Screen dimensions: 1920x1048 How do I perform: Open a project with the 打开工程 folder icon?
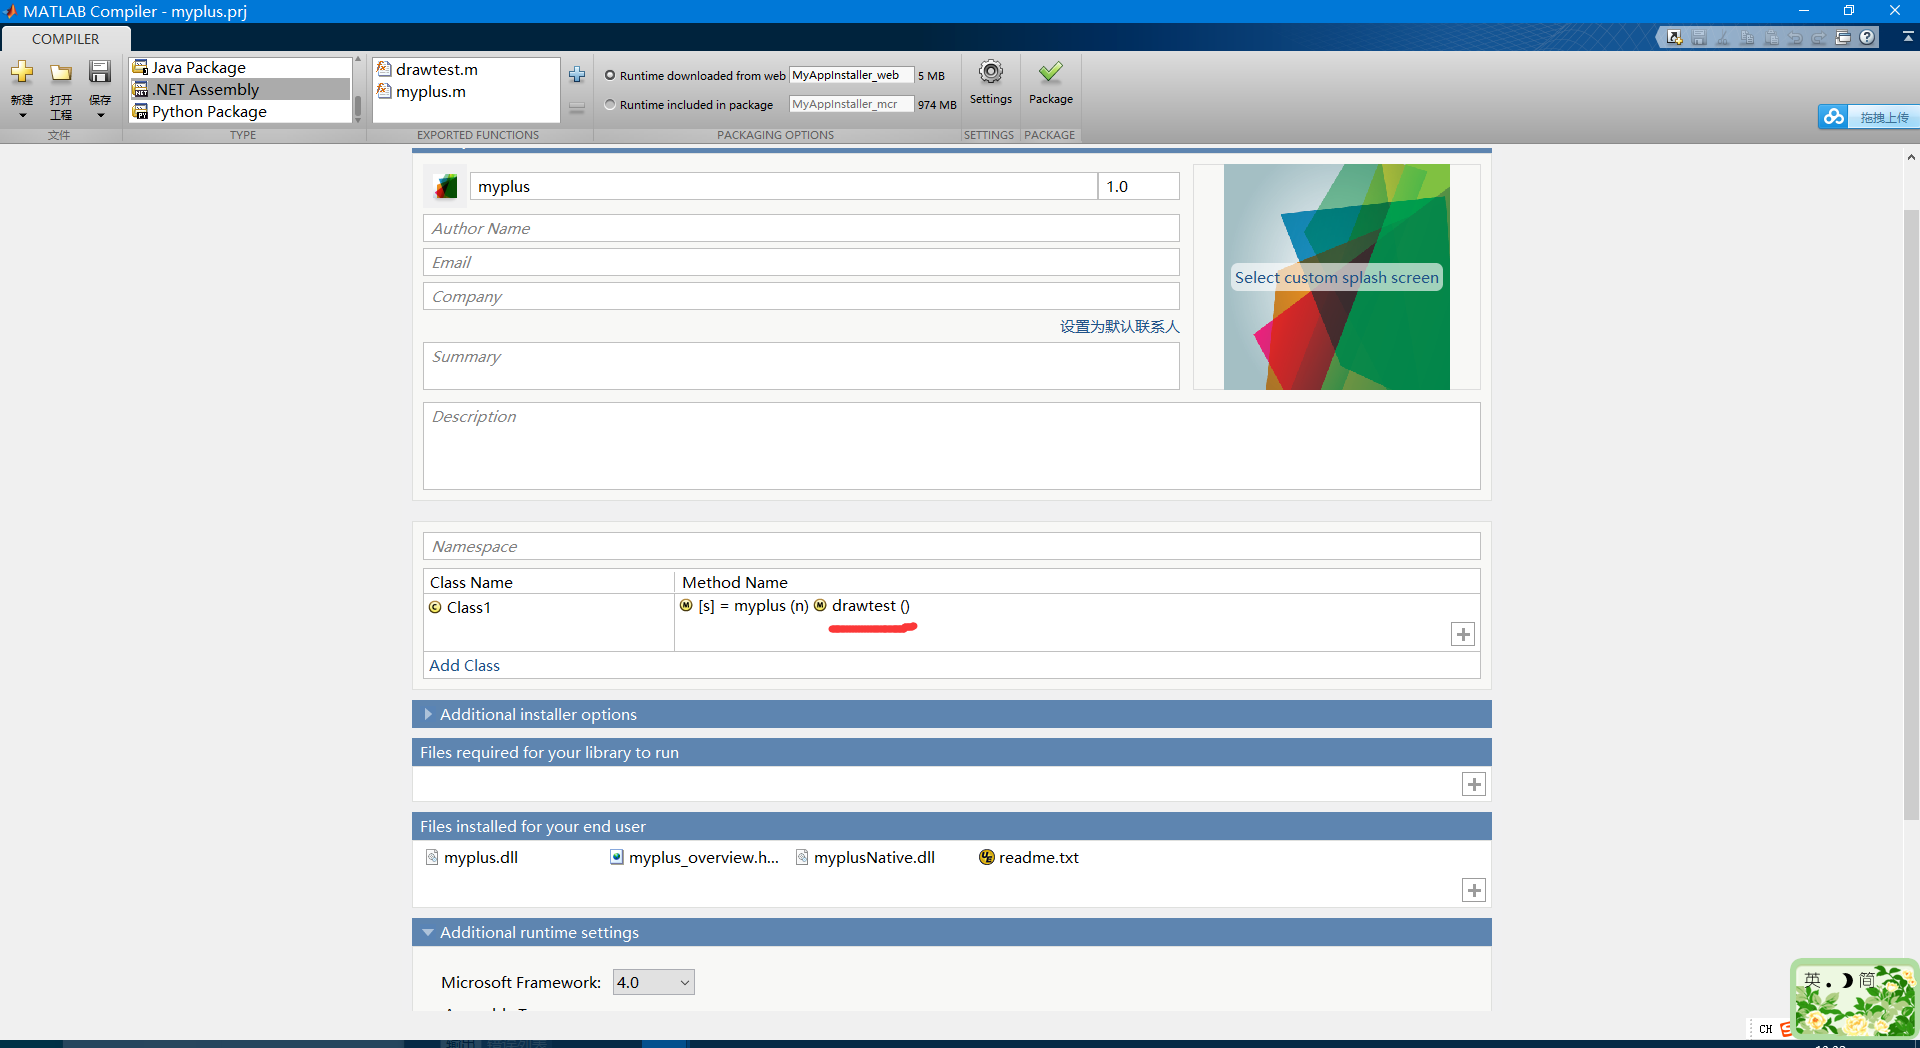point(61,73)
